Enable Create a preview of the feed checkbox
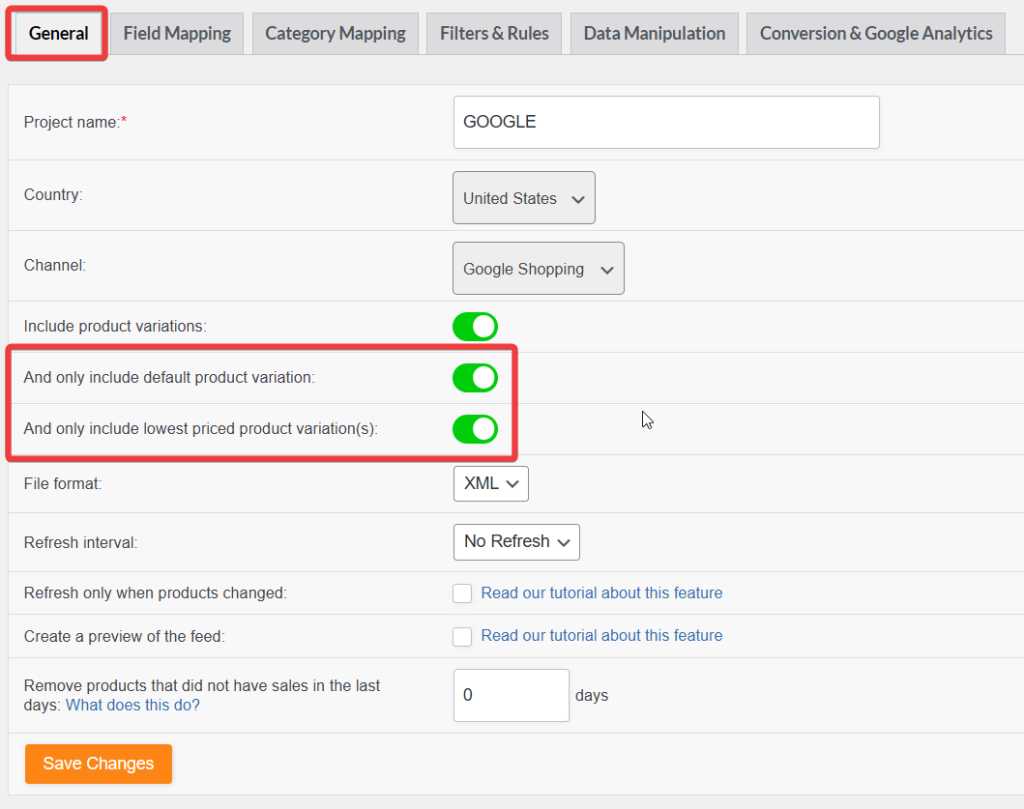Image resolution: width=1024 pixels, height=809 pixels. click(462, 637)
